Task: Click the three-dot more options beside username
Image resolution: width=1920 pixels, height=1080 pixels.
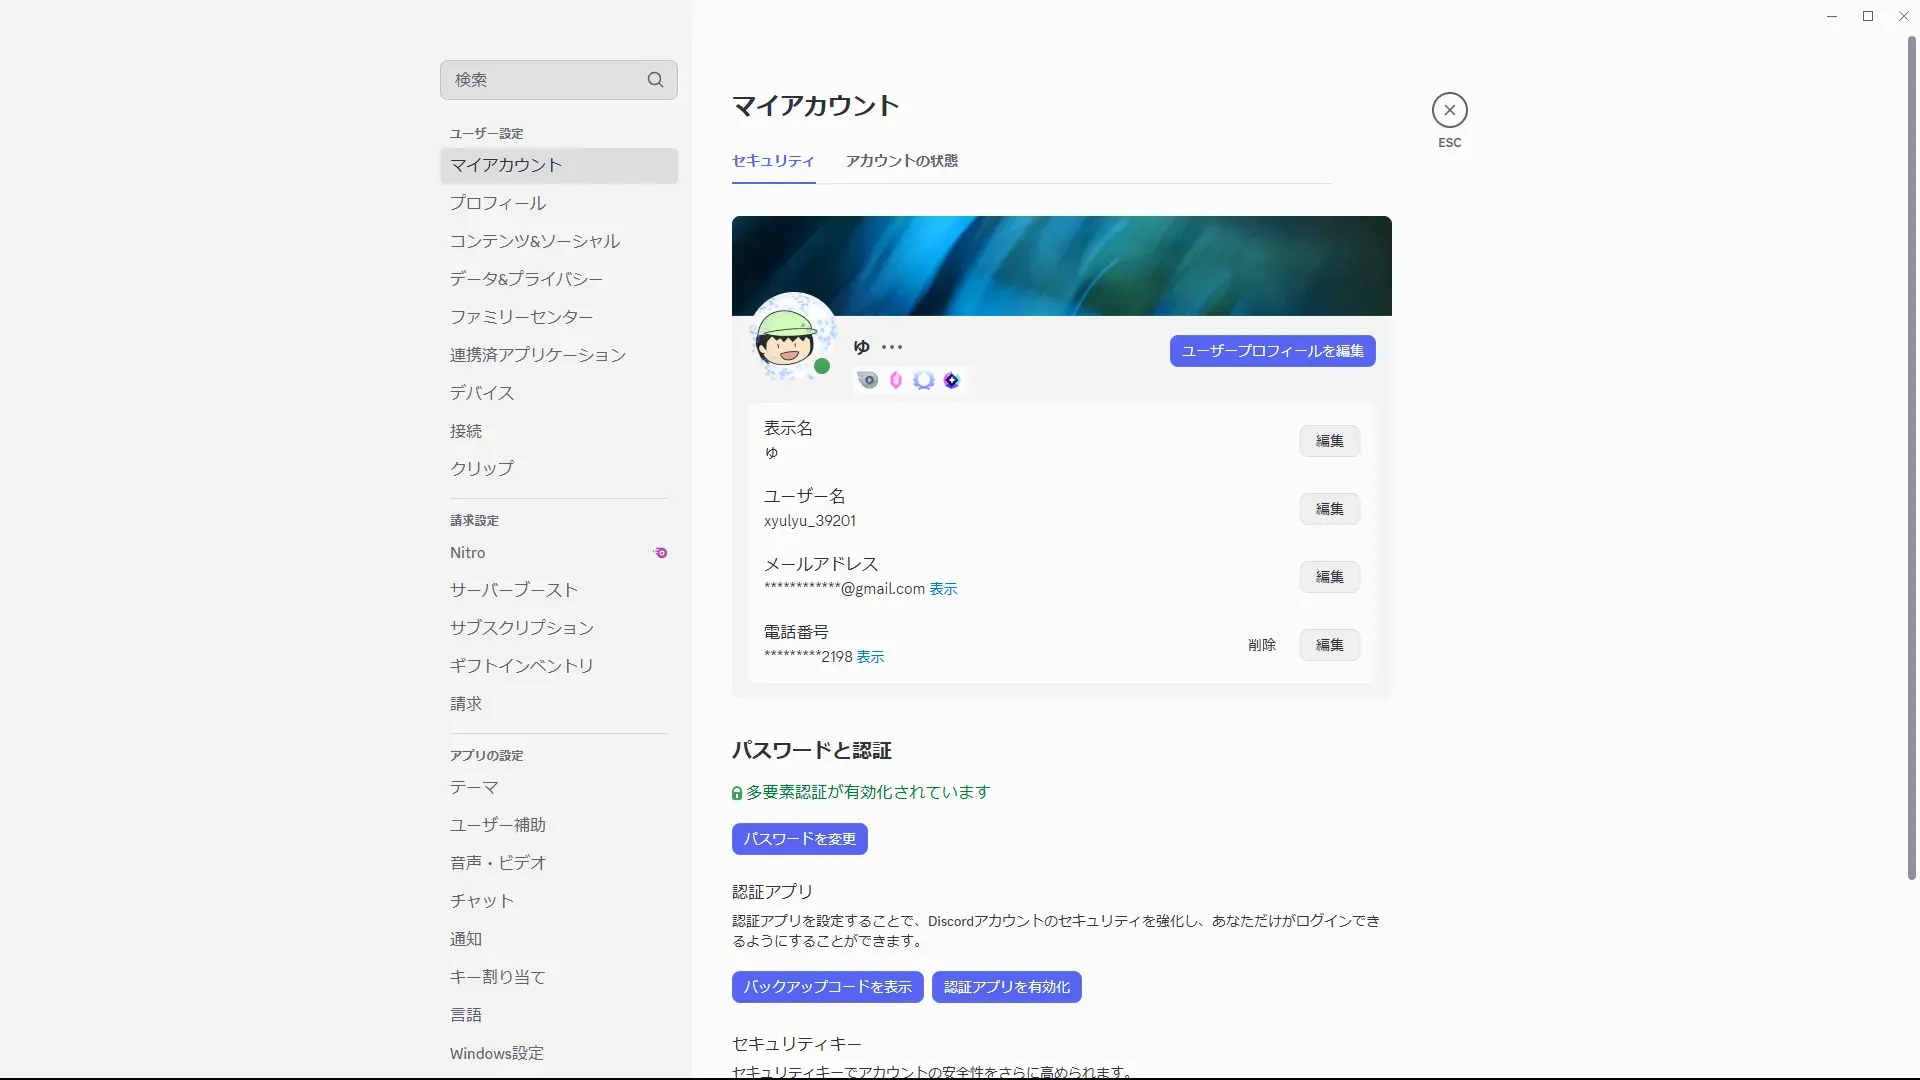Action: coord(892,347)
